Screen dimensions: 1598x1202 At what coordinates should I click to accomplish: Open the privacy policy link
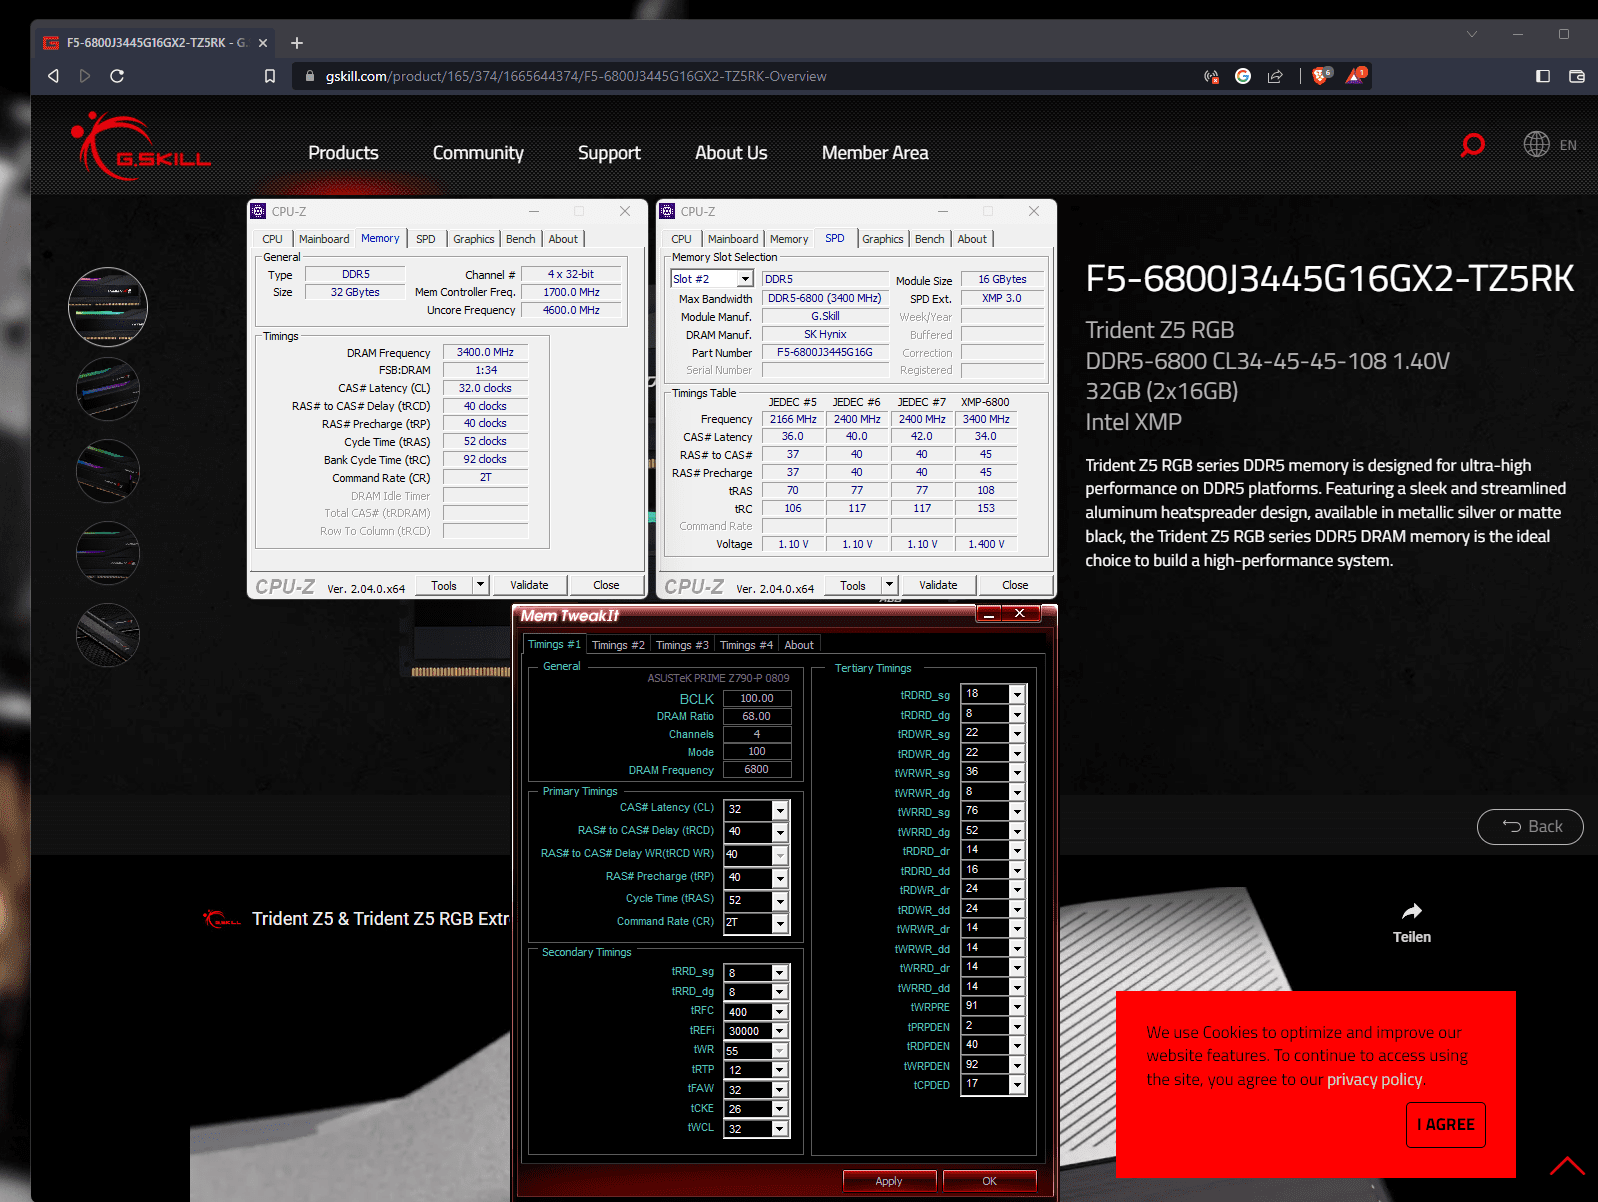[x=1374, y=1080]
